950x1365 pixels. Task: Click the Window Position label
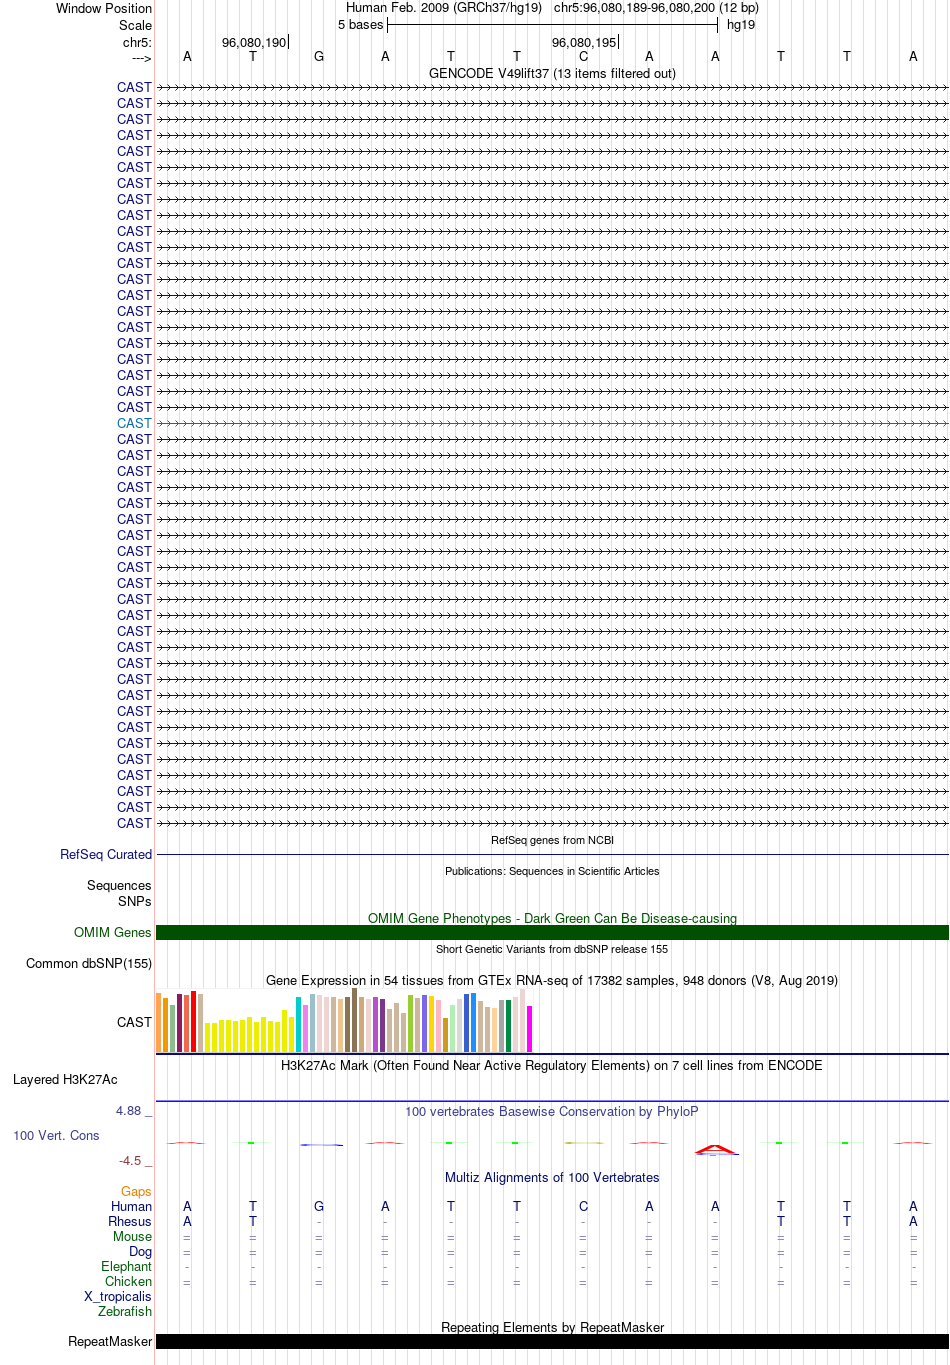click(x=104, y=8)
